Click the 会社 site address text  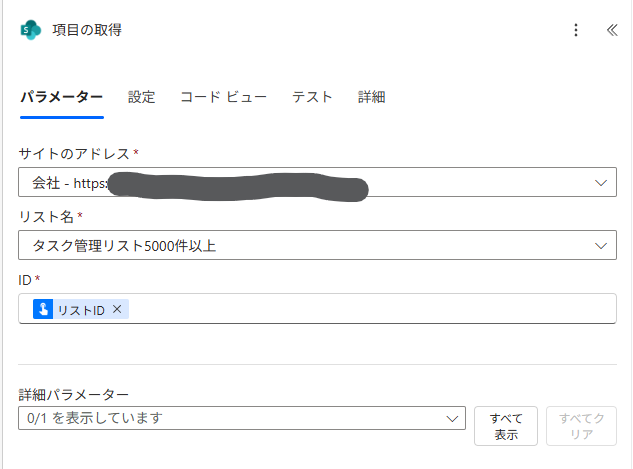[47, 184]
